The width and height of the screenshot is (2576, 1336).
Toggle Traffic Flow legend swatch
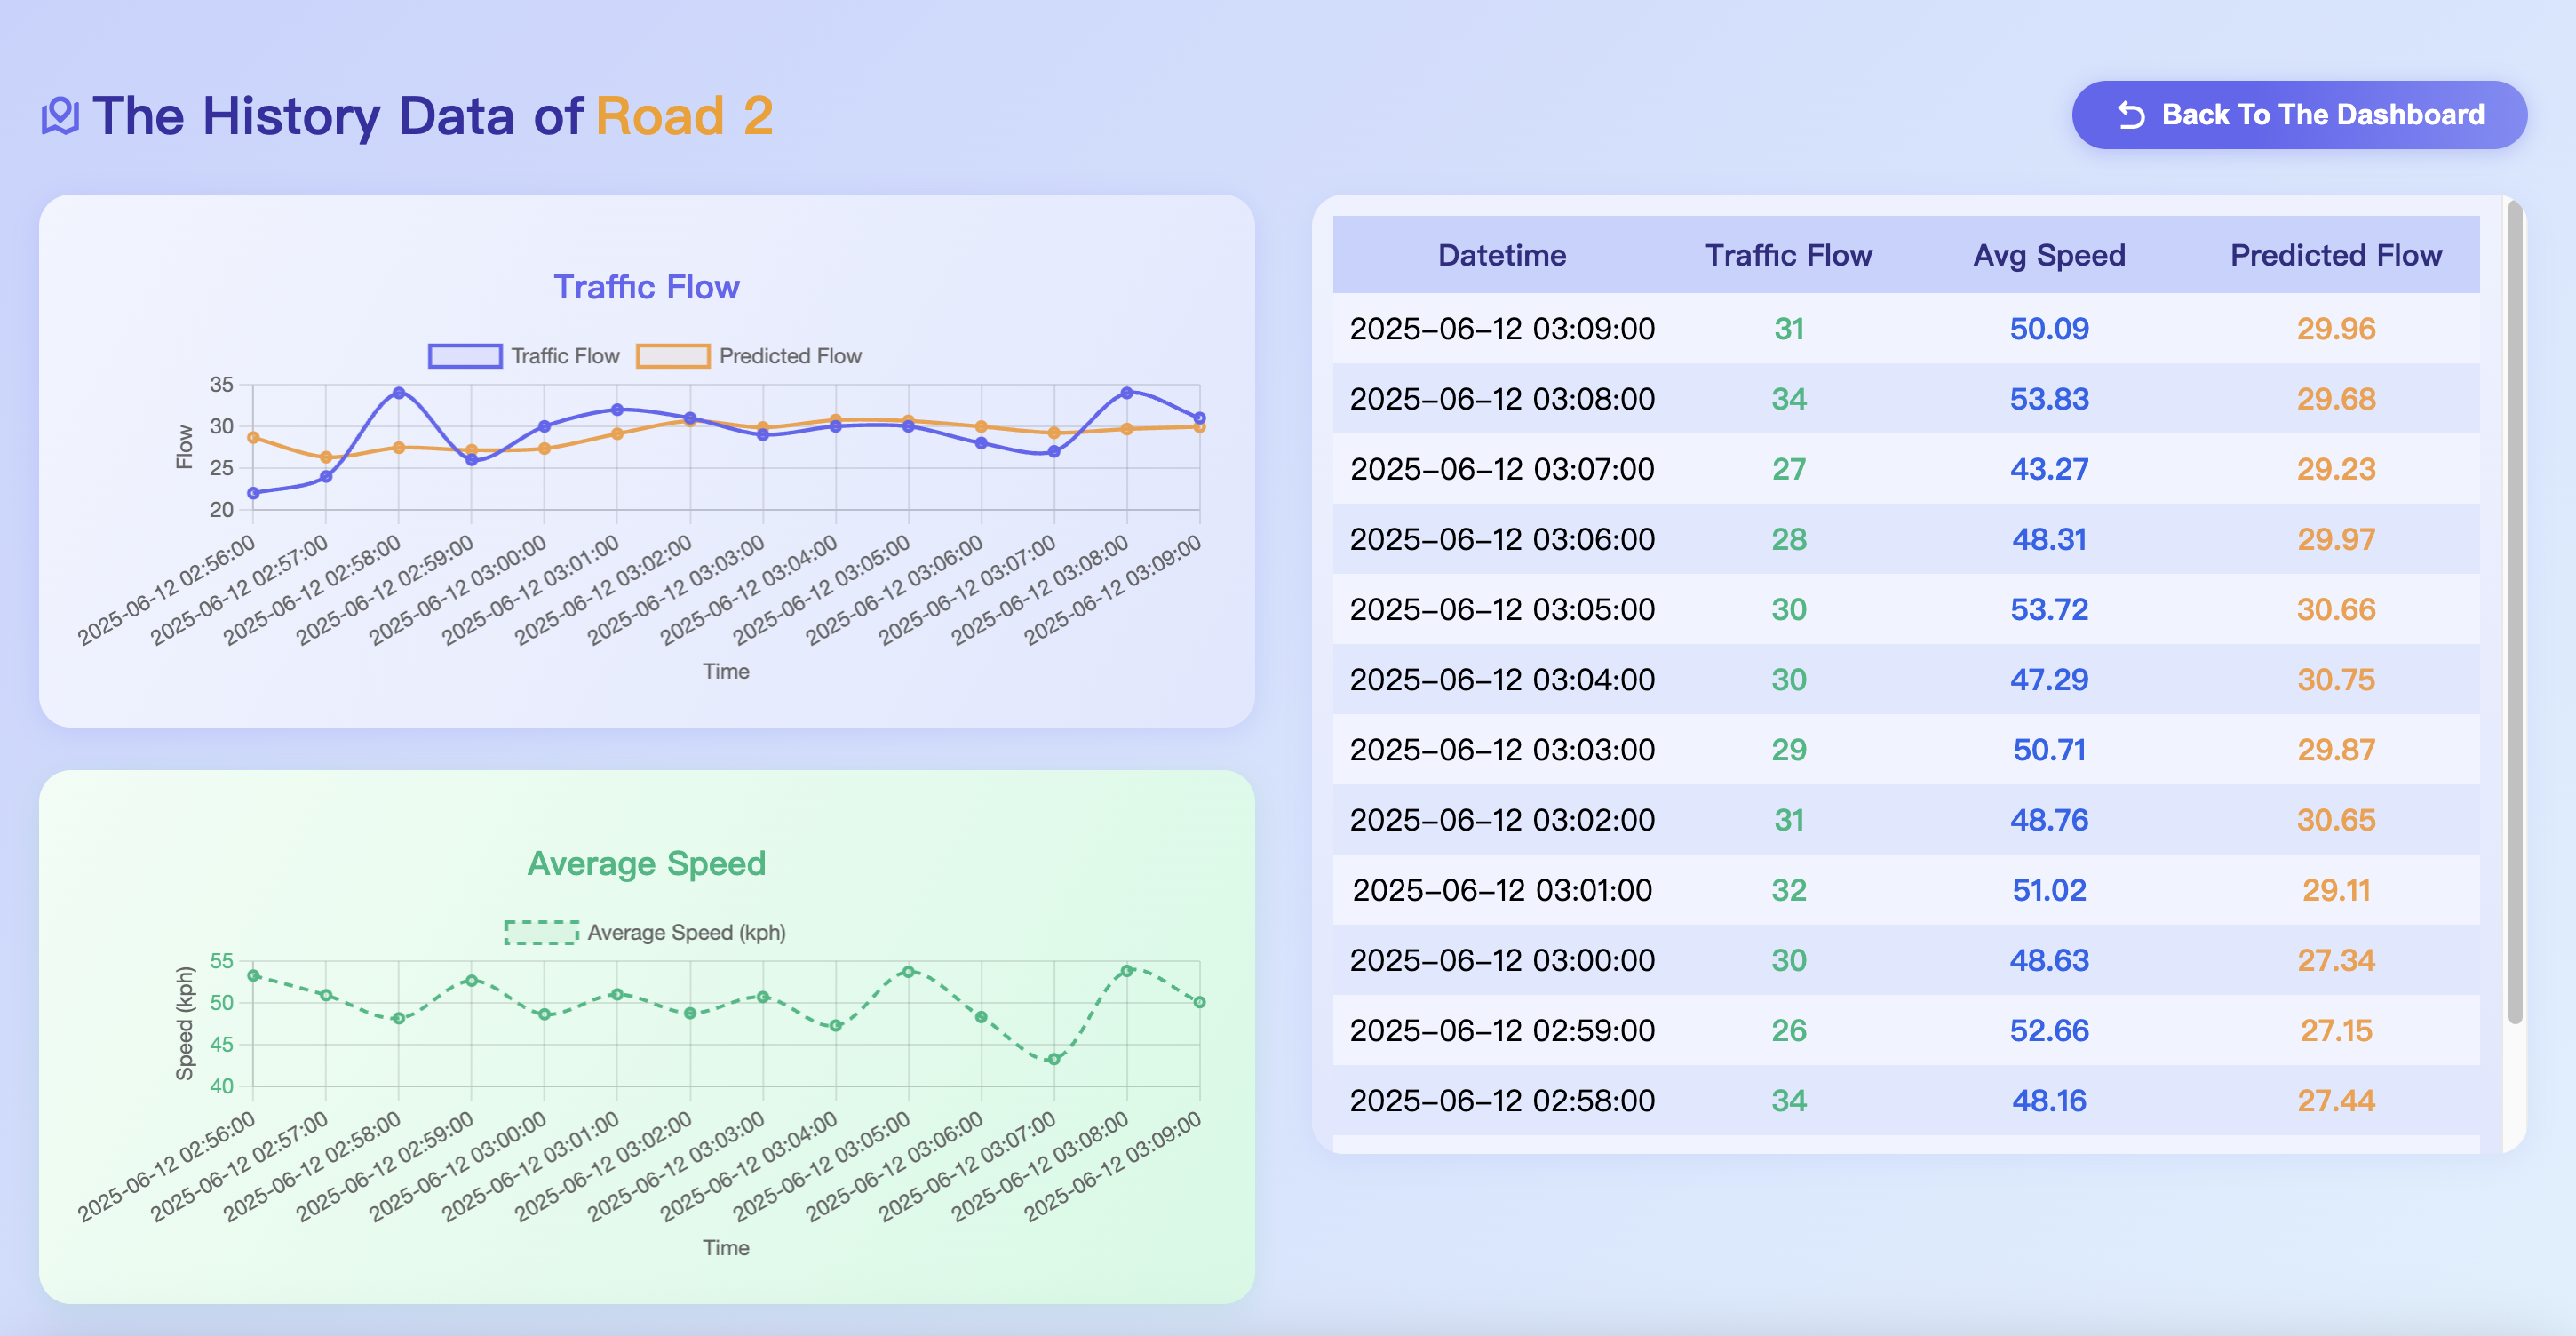(x=465, y=356)
